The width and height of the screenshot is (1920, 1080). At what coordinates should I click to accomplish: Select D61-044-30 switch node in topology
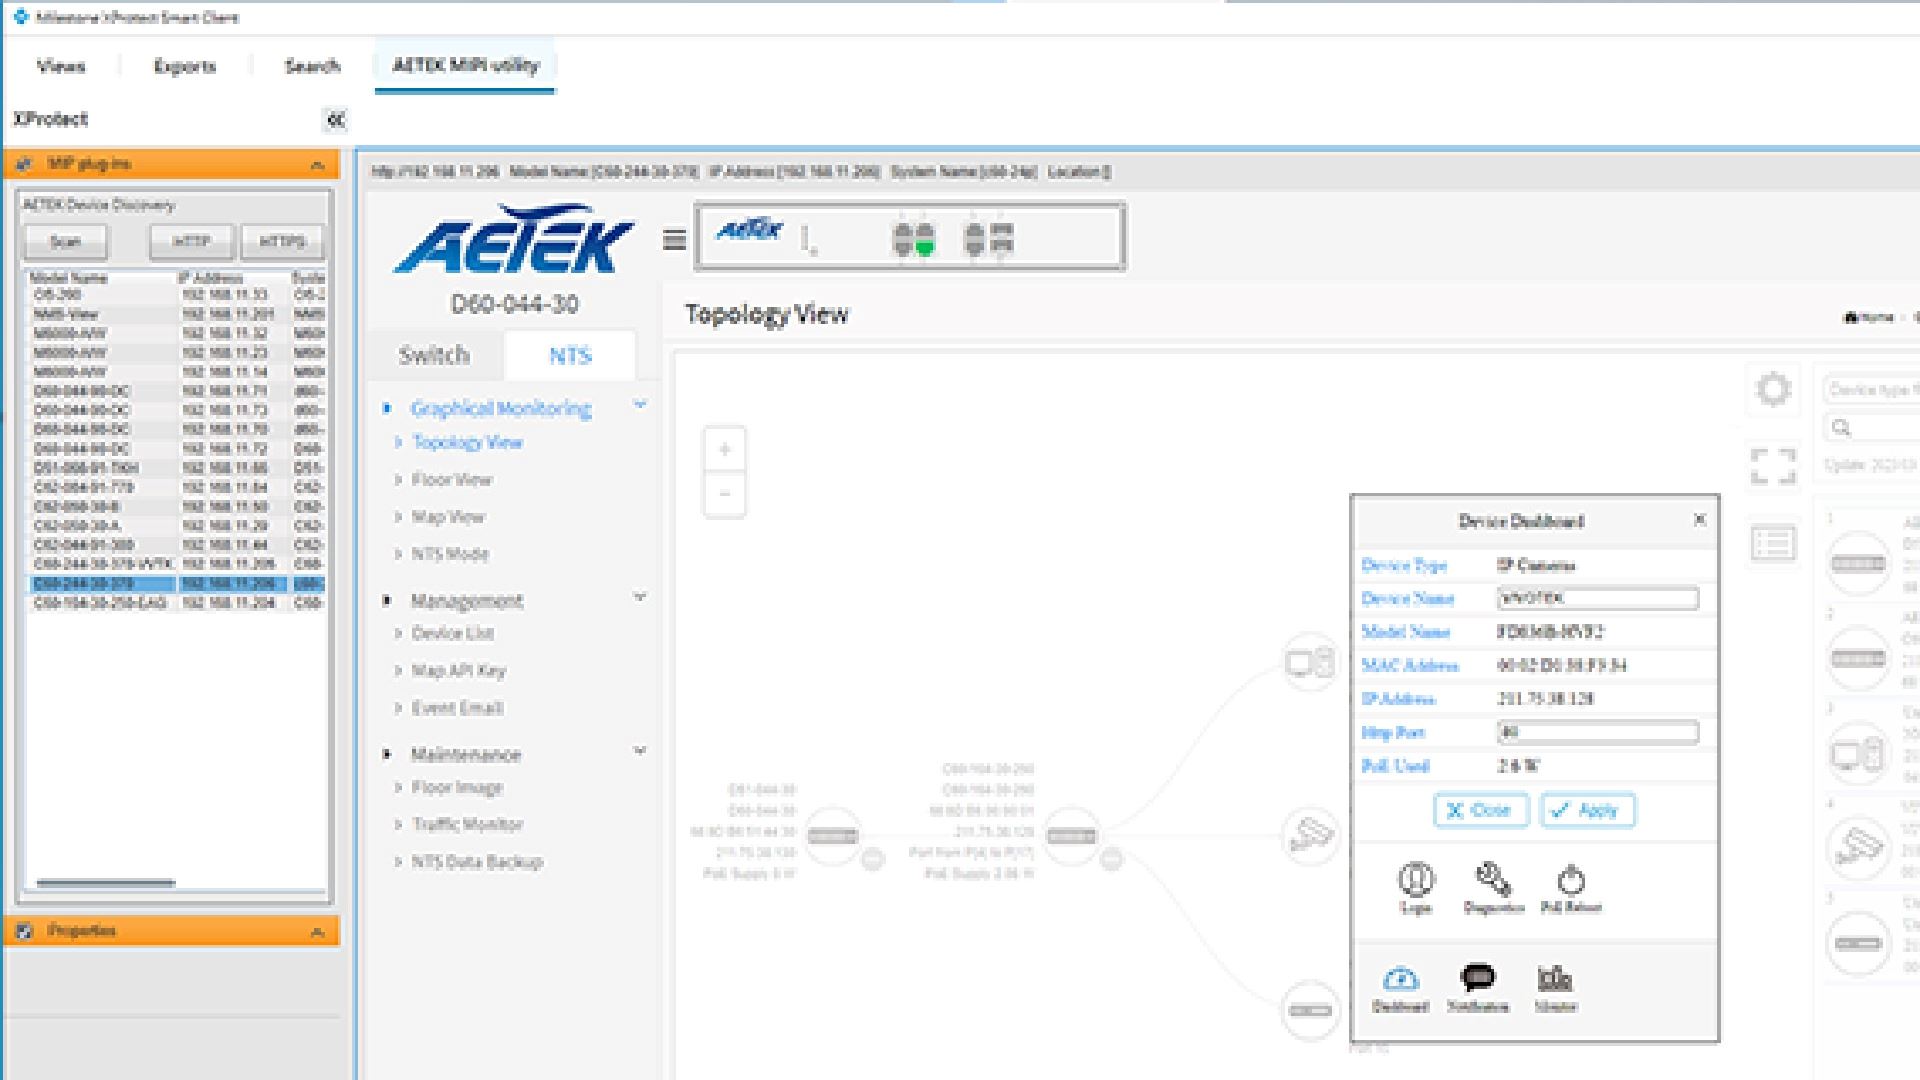[x=833, y=836]
